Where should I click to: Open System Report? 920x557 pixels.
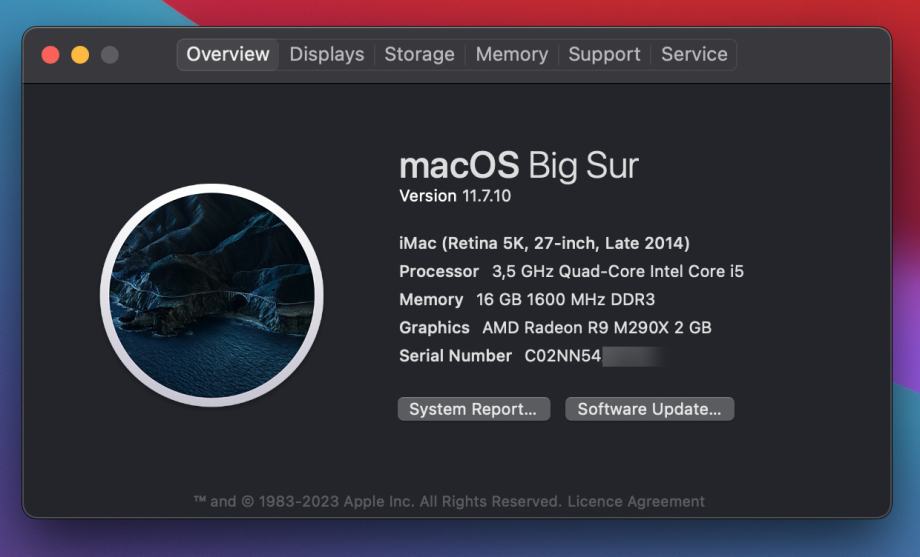473,409
